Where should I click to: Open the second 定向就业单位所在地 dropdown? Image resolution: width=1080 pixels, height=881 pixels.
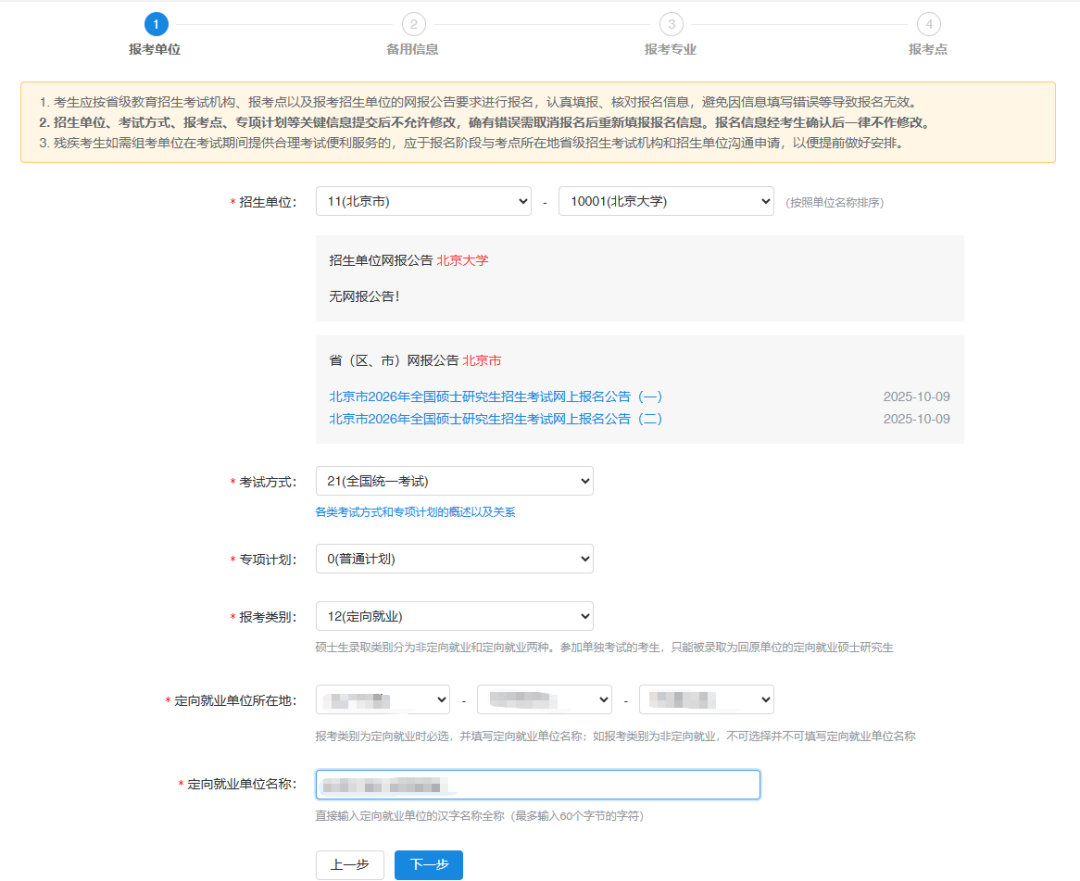544,699
